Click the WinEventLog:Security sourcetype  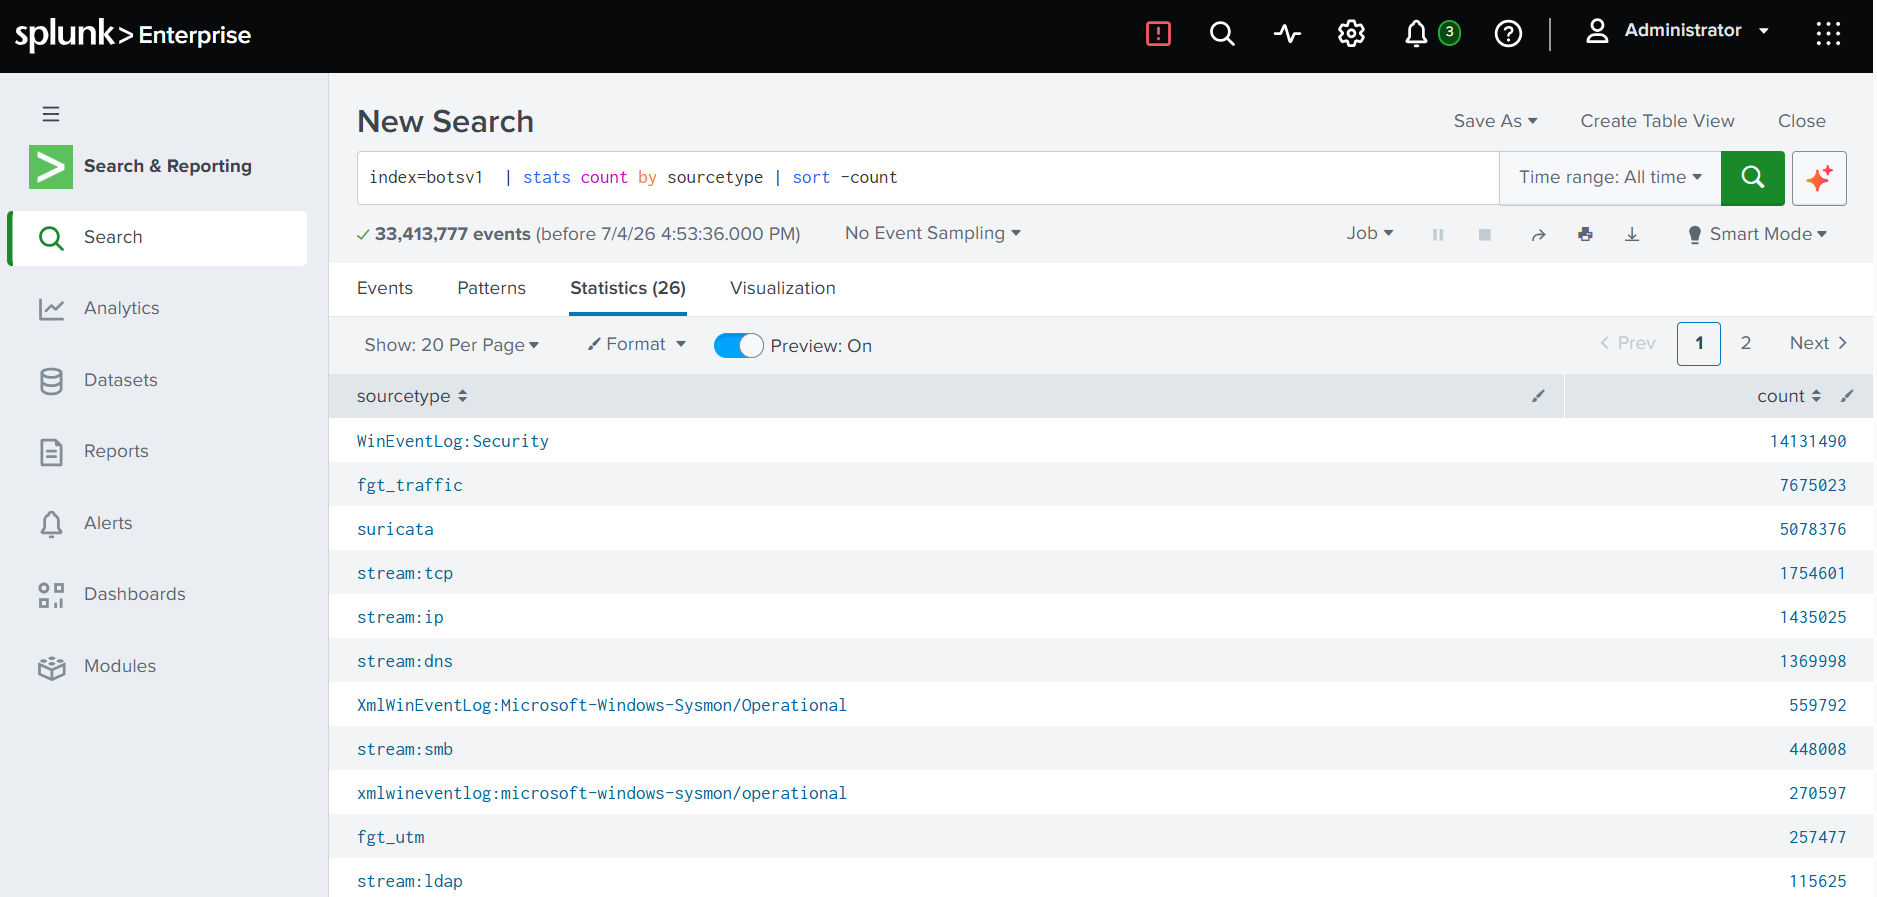click(453, 441)
